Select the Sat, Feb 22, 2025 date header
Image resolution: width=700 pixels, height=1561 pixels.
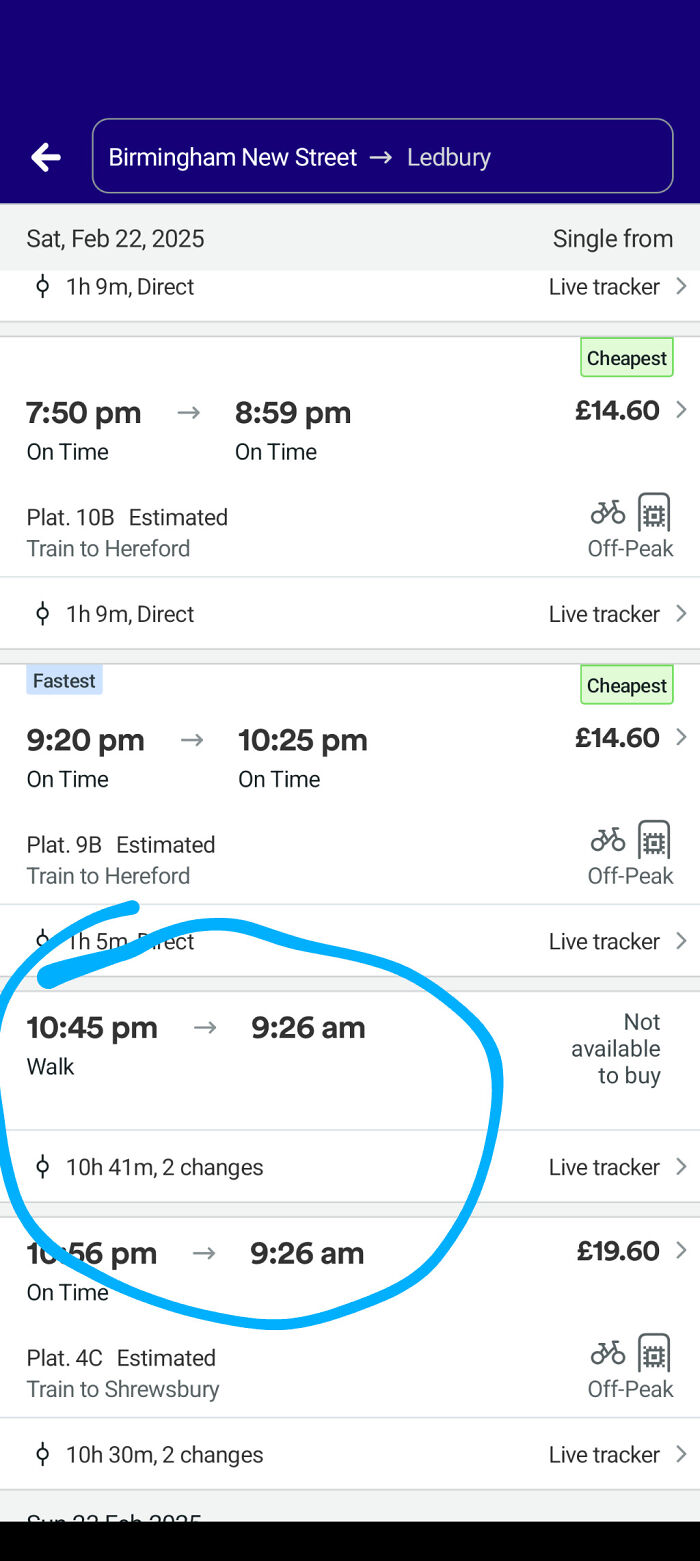115,238
